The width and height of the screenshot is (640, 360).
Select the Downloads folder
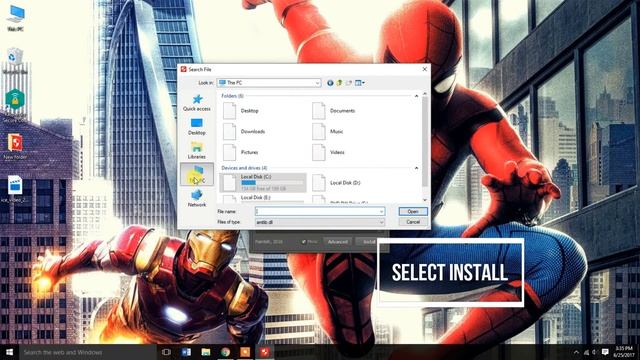[x=245, y=131]
